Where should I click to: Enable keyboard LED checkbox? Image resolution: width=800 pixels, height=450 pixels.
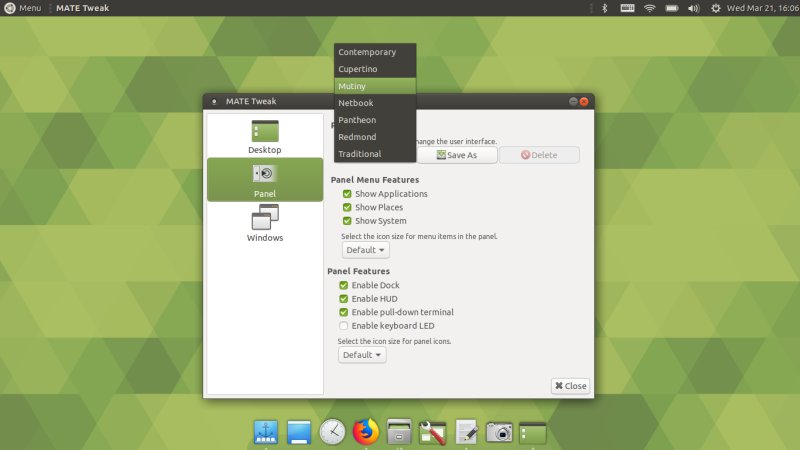(344, 325)
